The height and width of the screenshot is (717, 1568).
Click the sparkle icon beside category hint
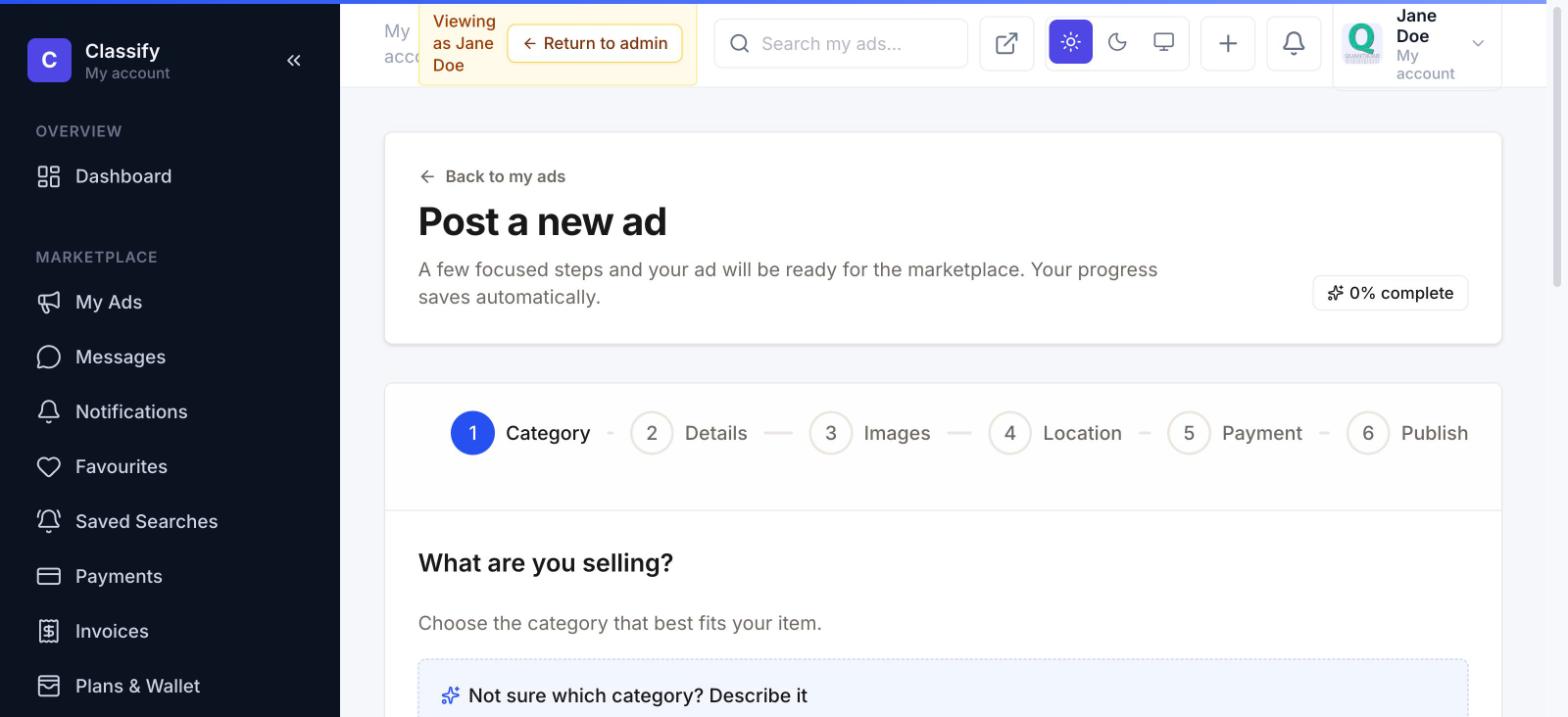[x=450, y=696]
